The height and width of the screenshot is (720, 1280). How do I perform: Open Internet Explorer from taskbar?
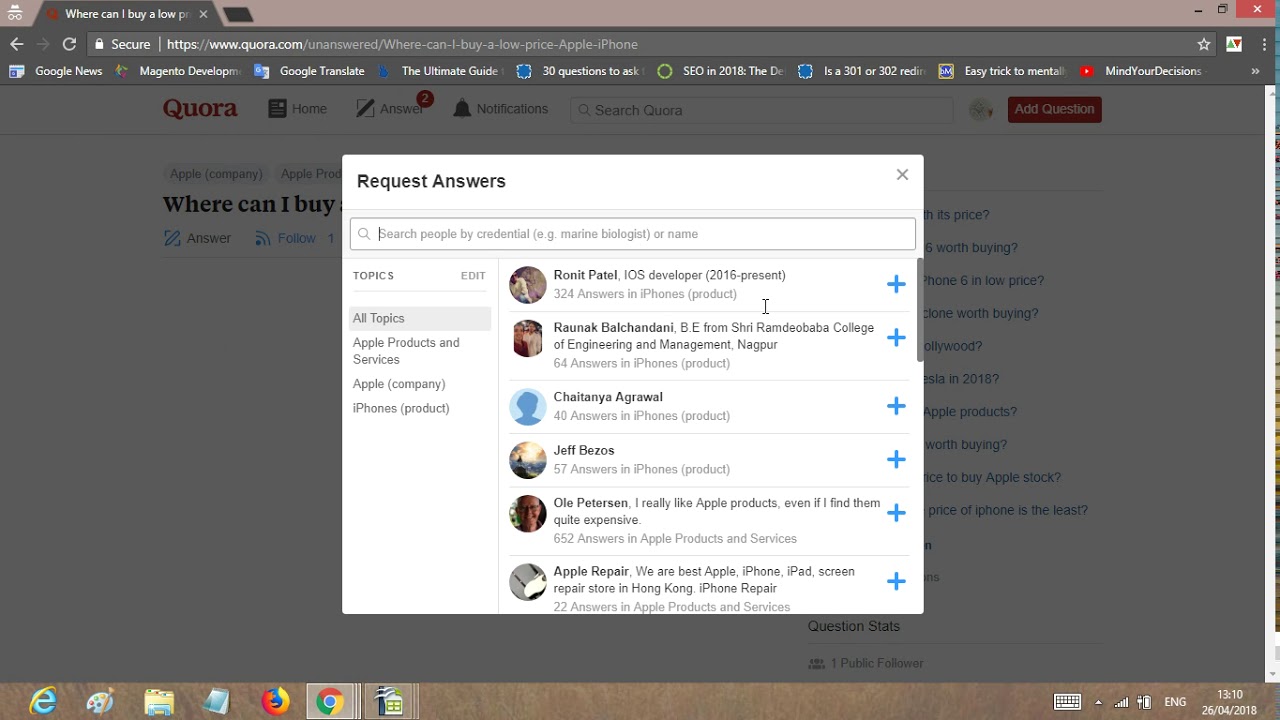click(43, 702)
